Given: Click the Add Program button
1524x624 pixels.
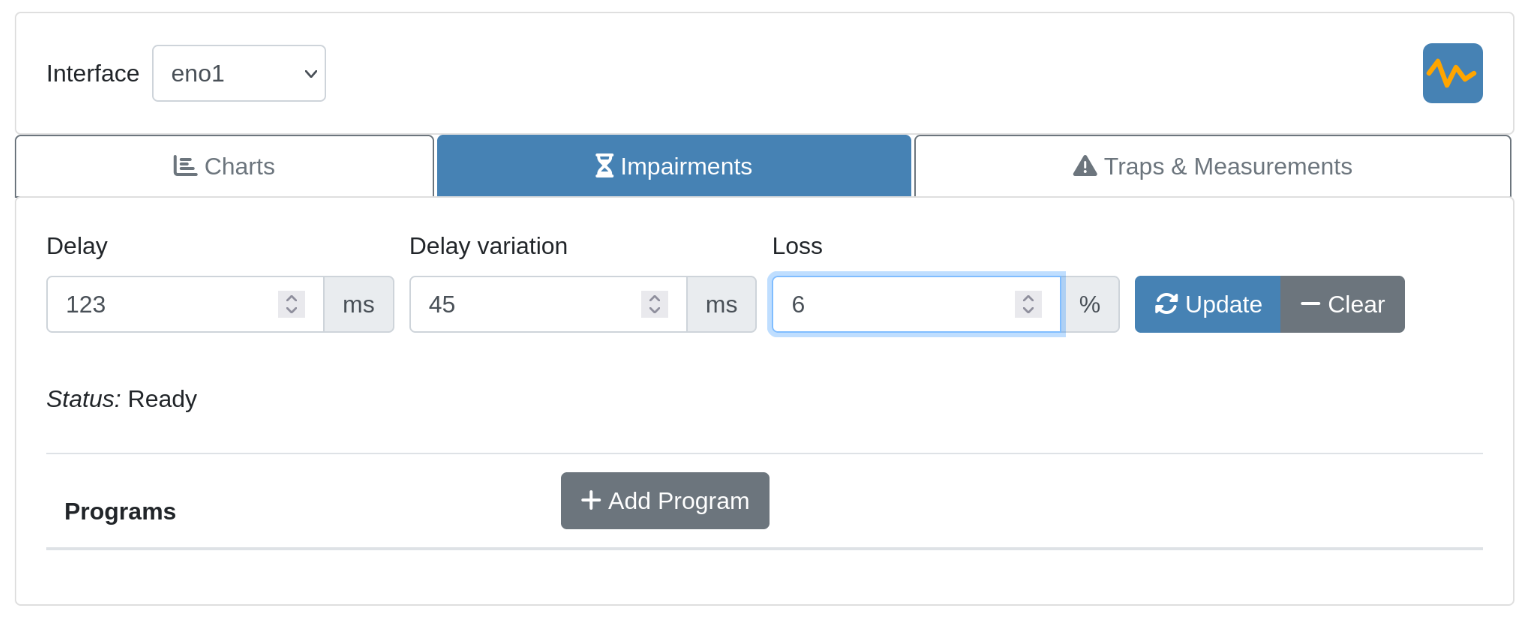Looking at the screenshot, I should (x=665, y=500).
